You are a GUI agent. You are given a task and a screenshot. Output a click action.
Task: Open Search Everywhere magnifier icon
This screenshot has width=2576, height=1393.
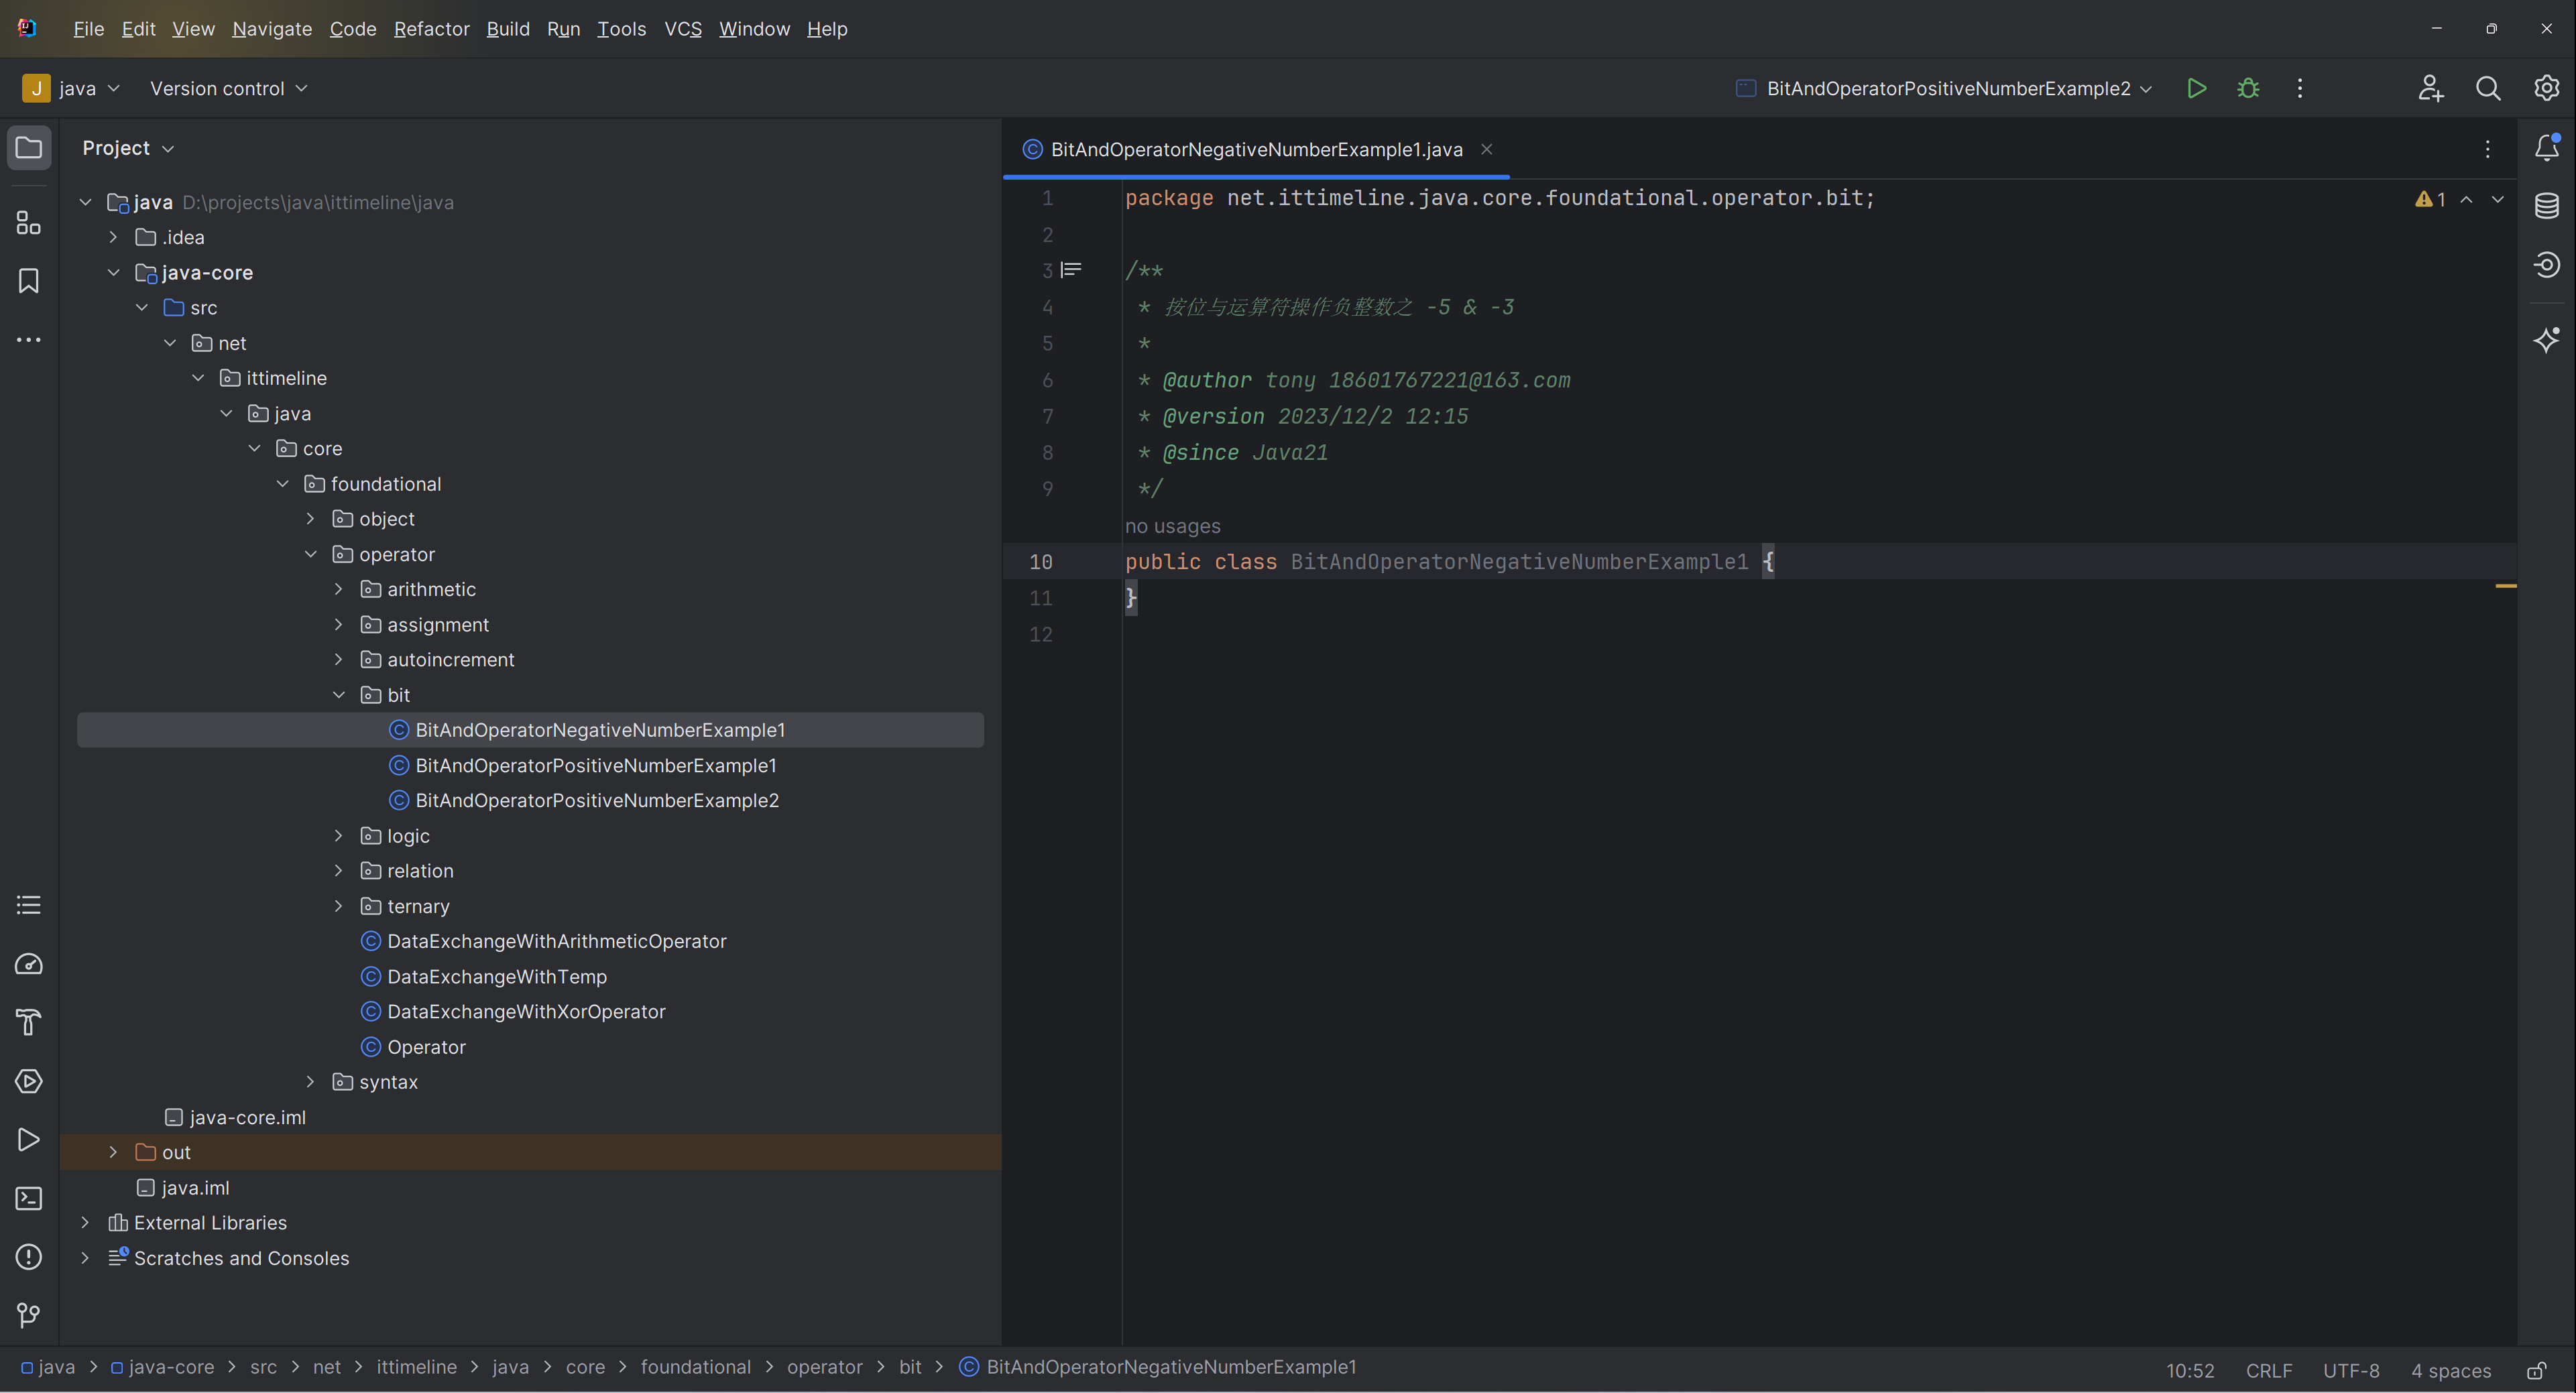pyautogui.click(x=2488, y=88)
